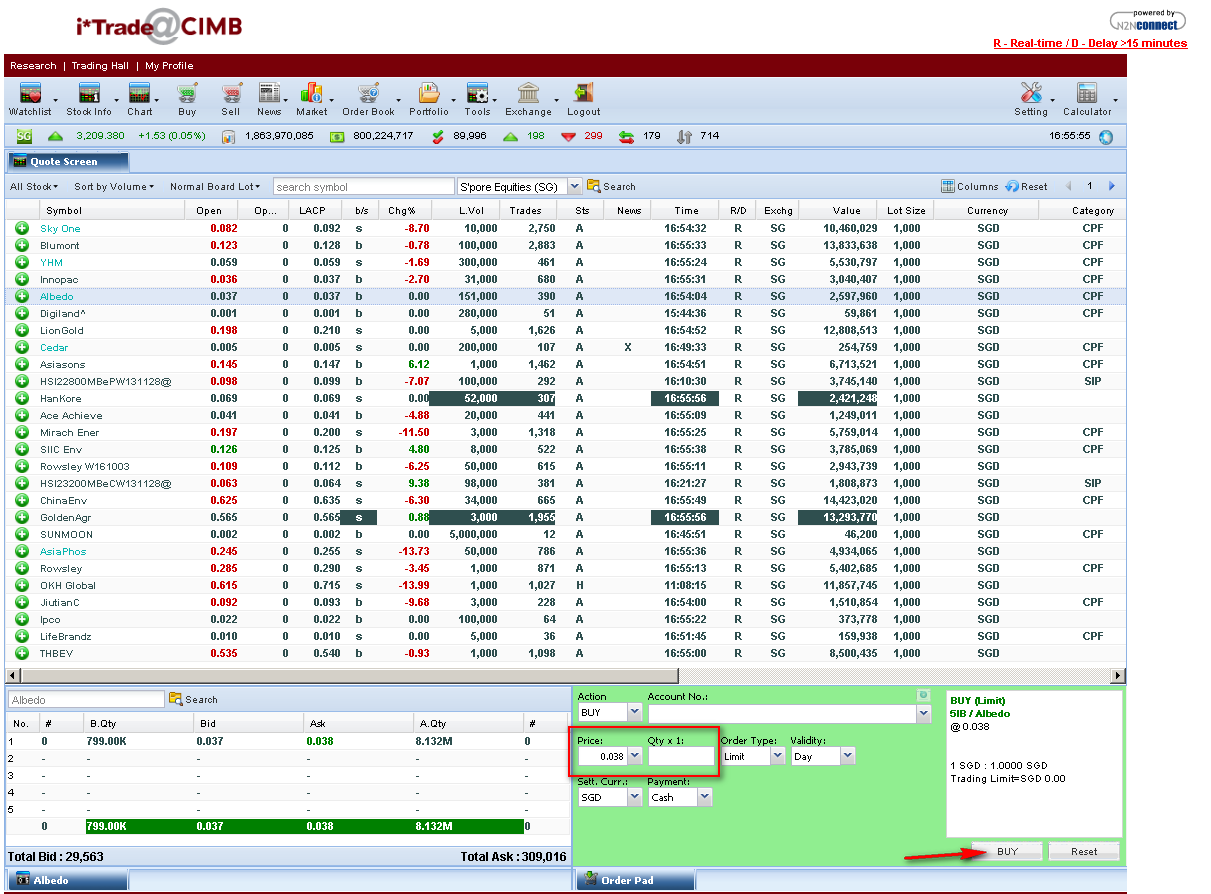Sort by the Symbol column header
The height and width of the screenshot is (894, 1211).
pyautogui.click(x=112, y=211)
